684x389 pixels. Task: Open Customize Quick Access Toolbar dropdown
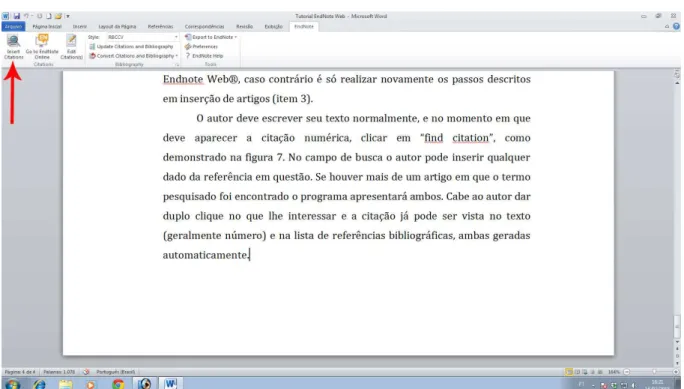pos(68,16)
